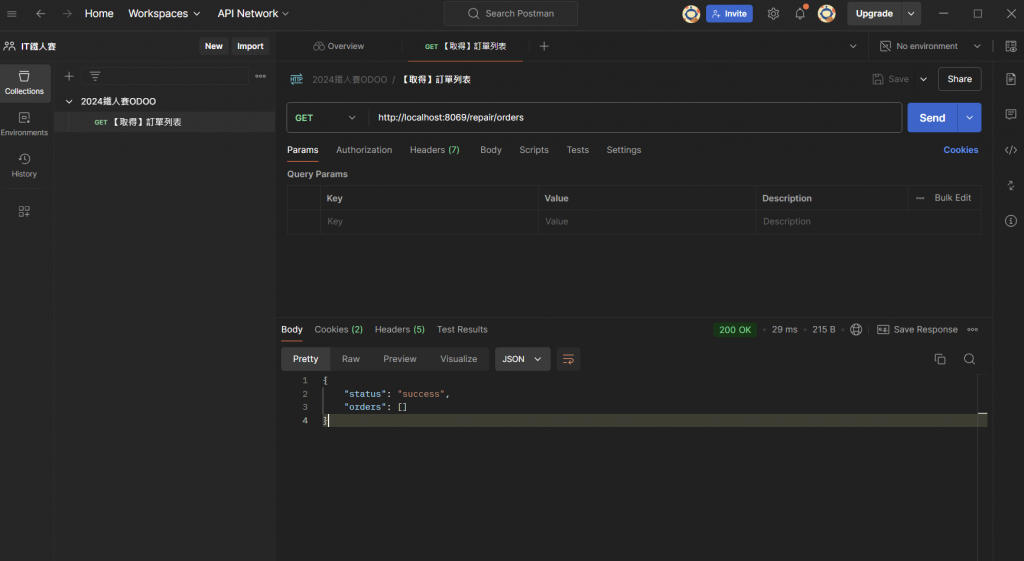Screen dimensions: 1024x561
Task: Open the configure workspace sidebar grid icon
Action: (24, 212)
